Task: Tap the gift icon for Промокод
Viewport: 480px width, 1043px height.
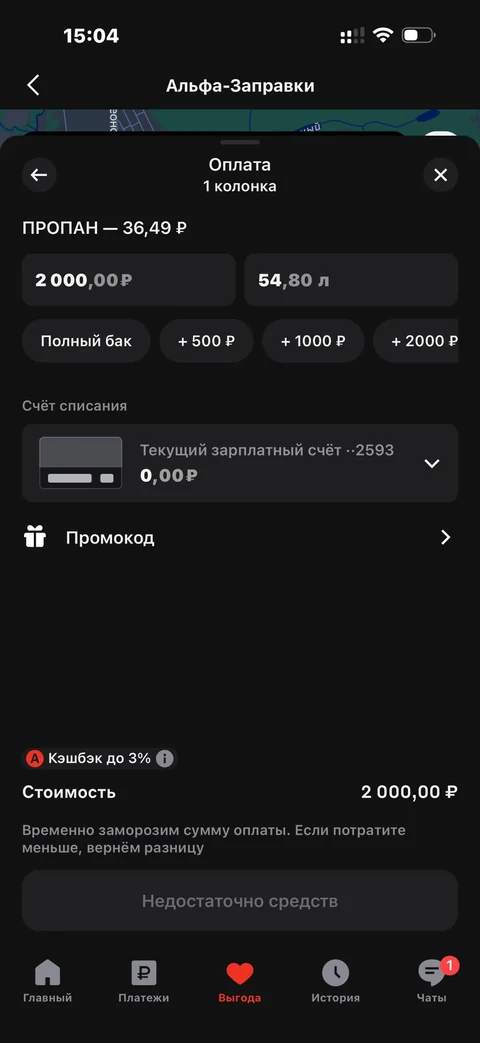Action: coord(35,537)
